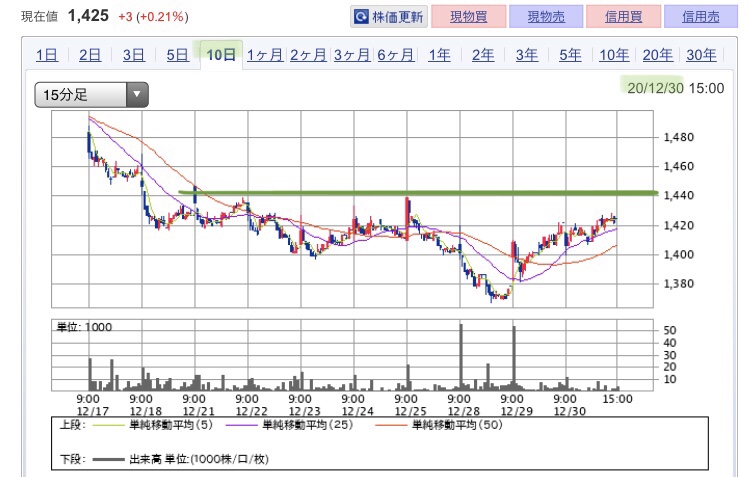Switch to the 30年 chart tab
The width and height of the screenshot is (749, 477).
701,55
